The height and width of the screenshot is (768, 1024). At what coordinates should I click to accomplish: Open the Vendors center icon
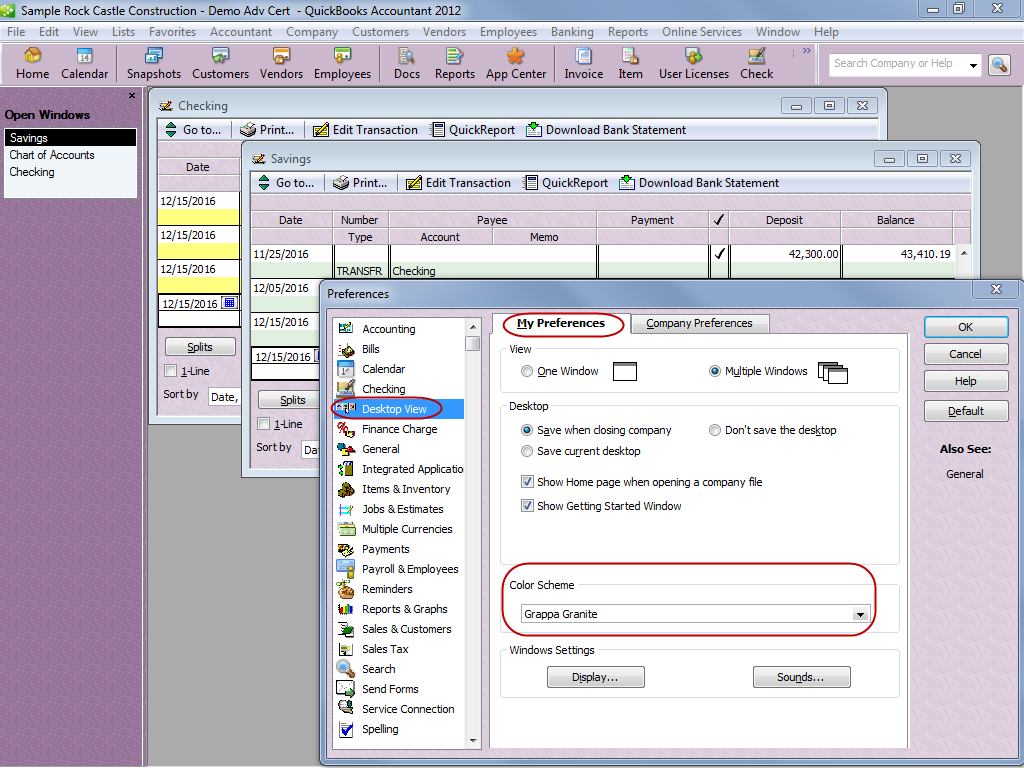pyautogui.click(x=281, y=64)
